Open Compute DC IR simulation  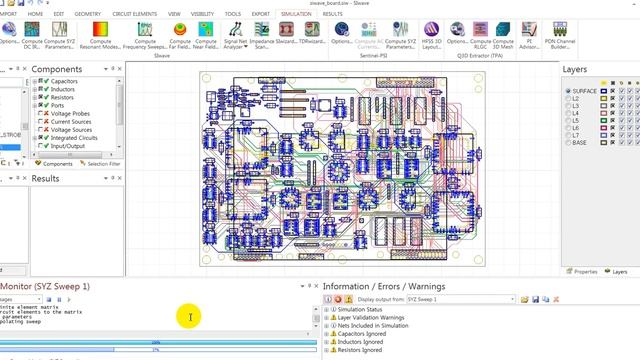click(32, 36)
